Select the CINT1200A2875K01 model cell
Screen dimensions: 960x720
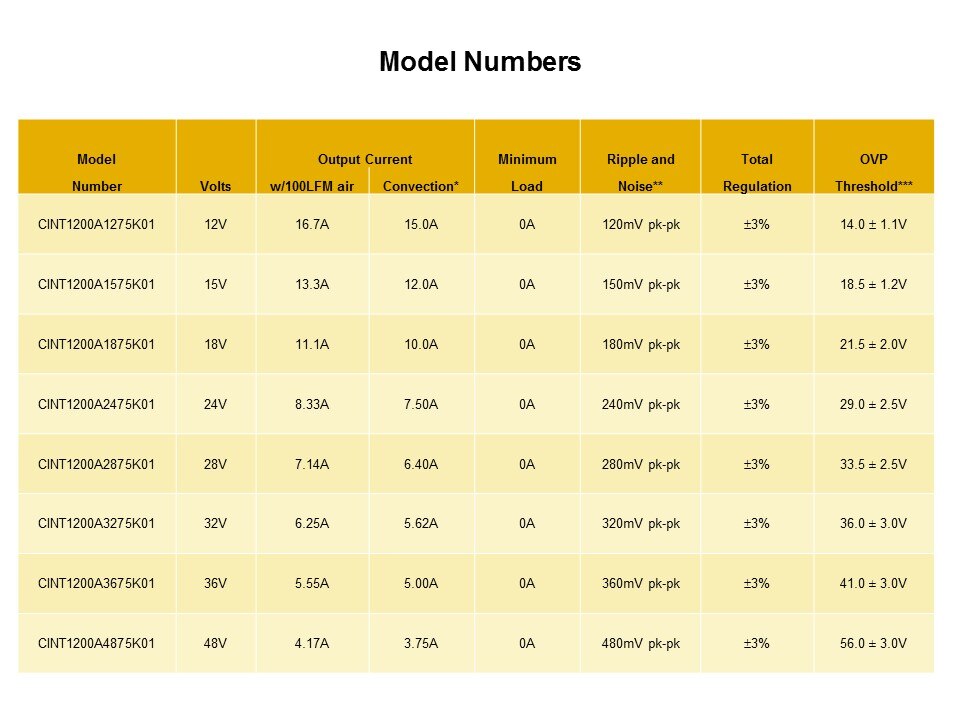point(96,464)
